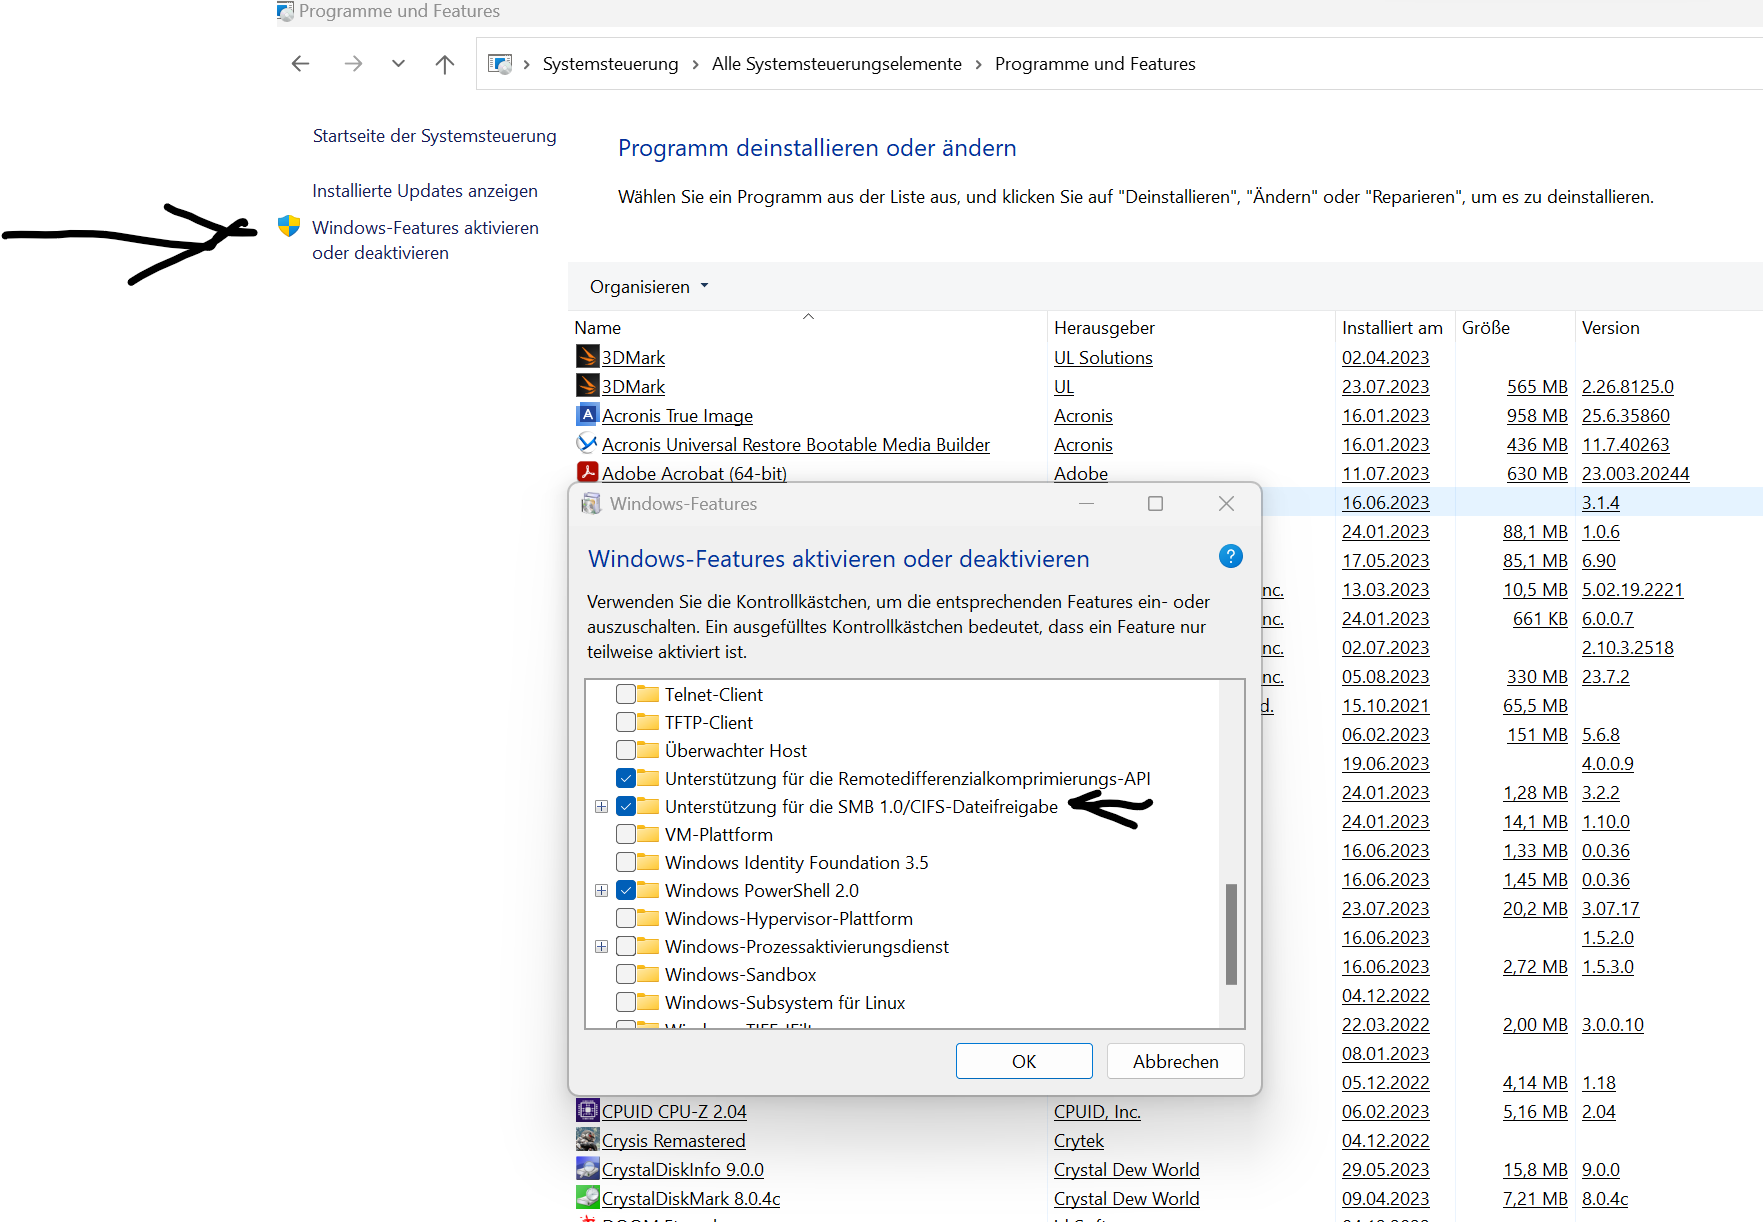Click the Acronis True Image icon
1763x1222 pixels.
pos(588,414)
